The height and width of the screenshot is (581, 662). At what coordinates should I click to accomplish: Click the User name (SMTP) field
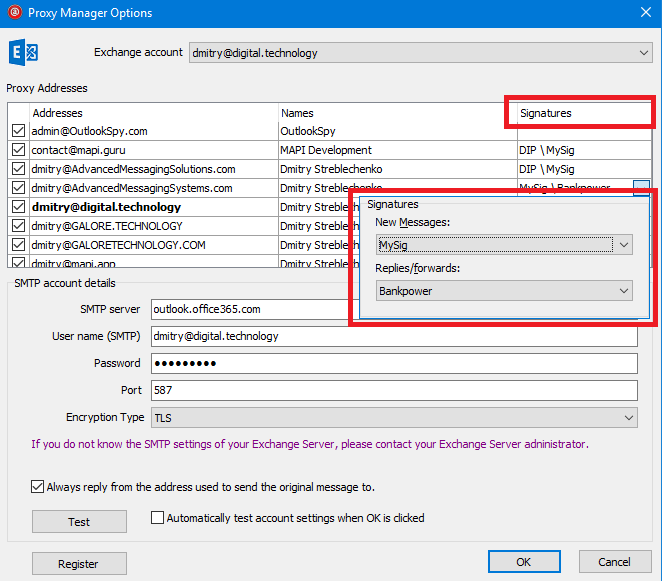[x=394, y=336]
